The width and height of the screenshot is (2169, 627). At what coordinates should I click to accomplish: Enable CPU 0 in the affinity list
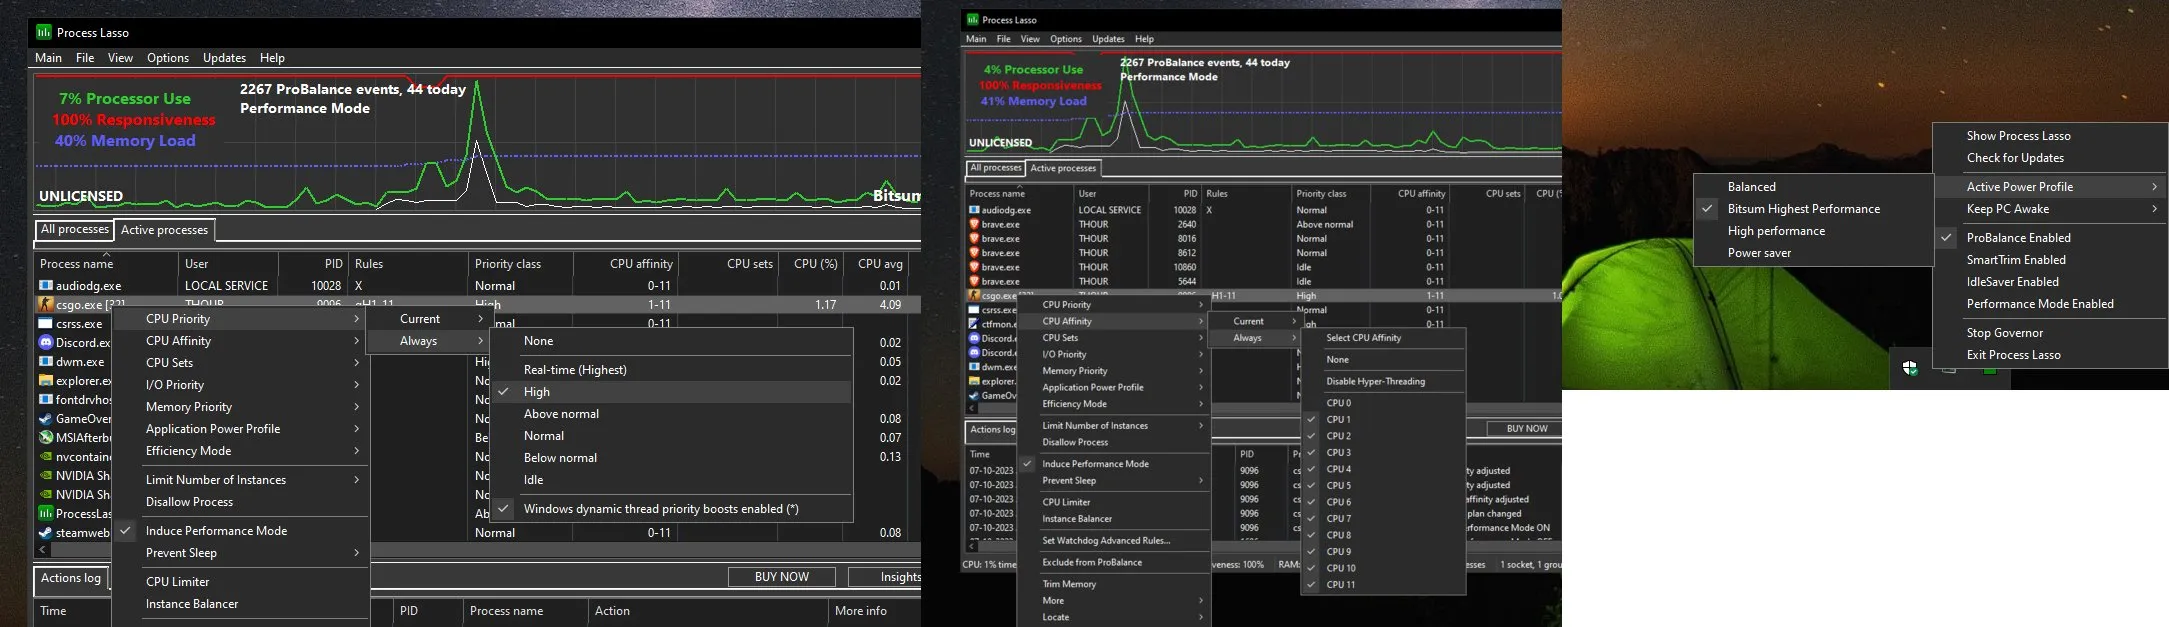pos(1383,403)
